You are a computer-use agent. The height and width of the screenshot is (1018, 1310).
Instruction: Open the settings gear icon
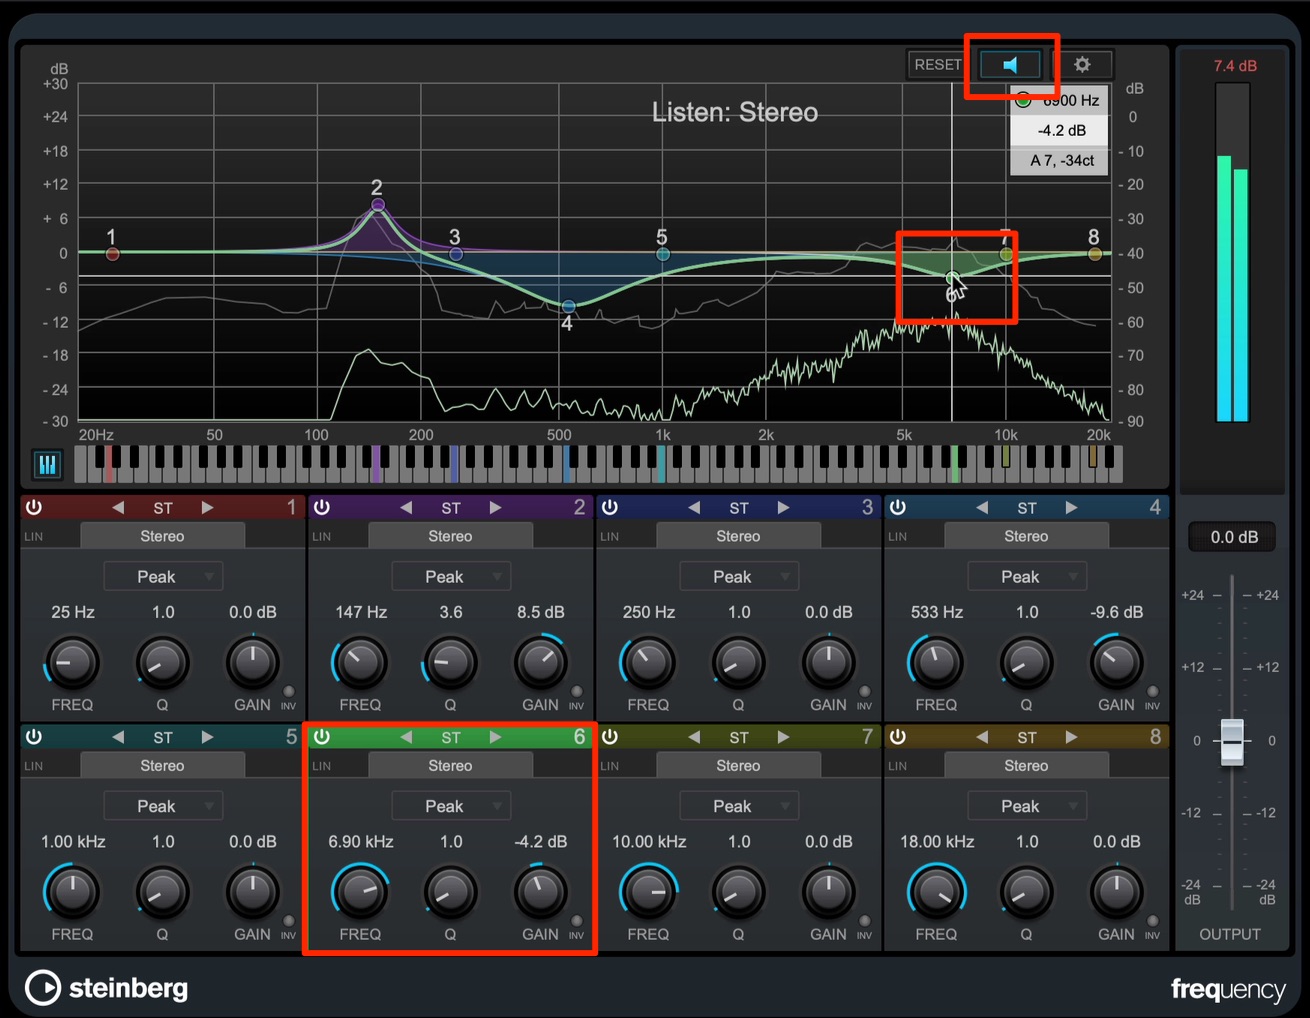point(1082,65)
